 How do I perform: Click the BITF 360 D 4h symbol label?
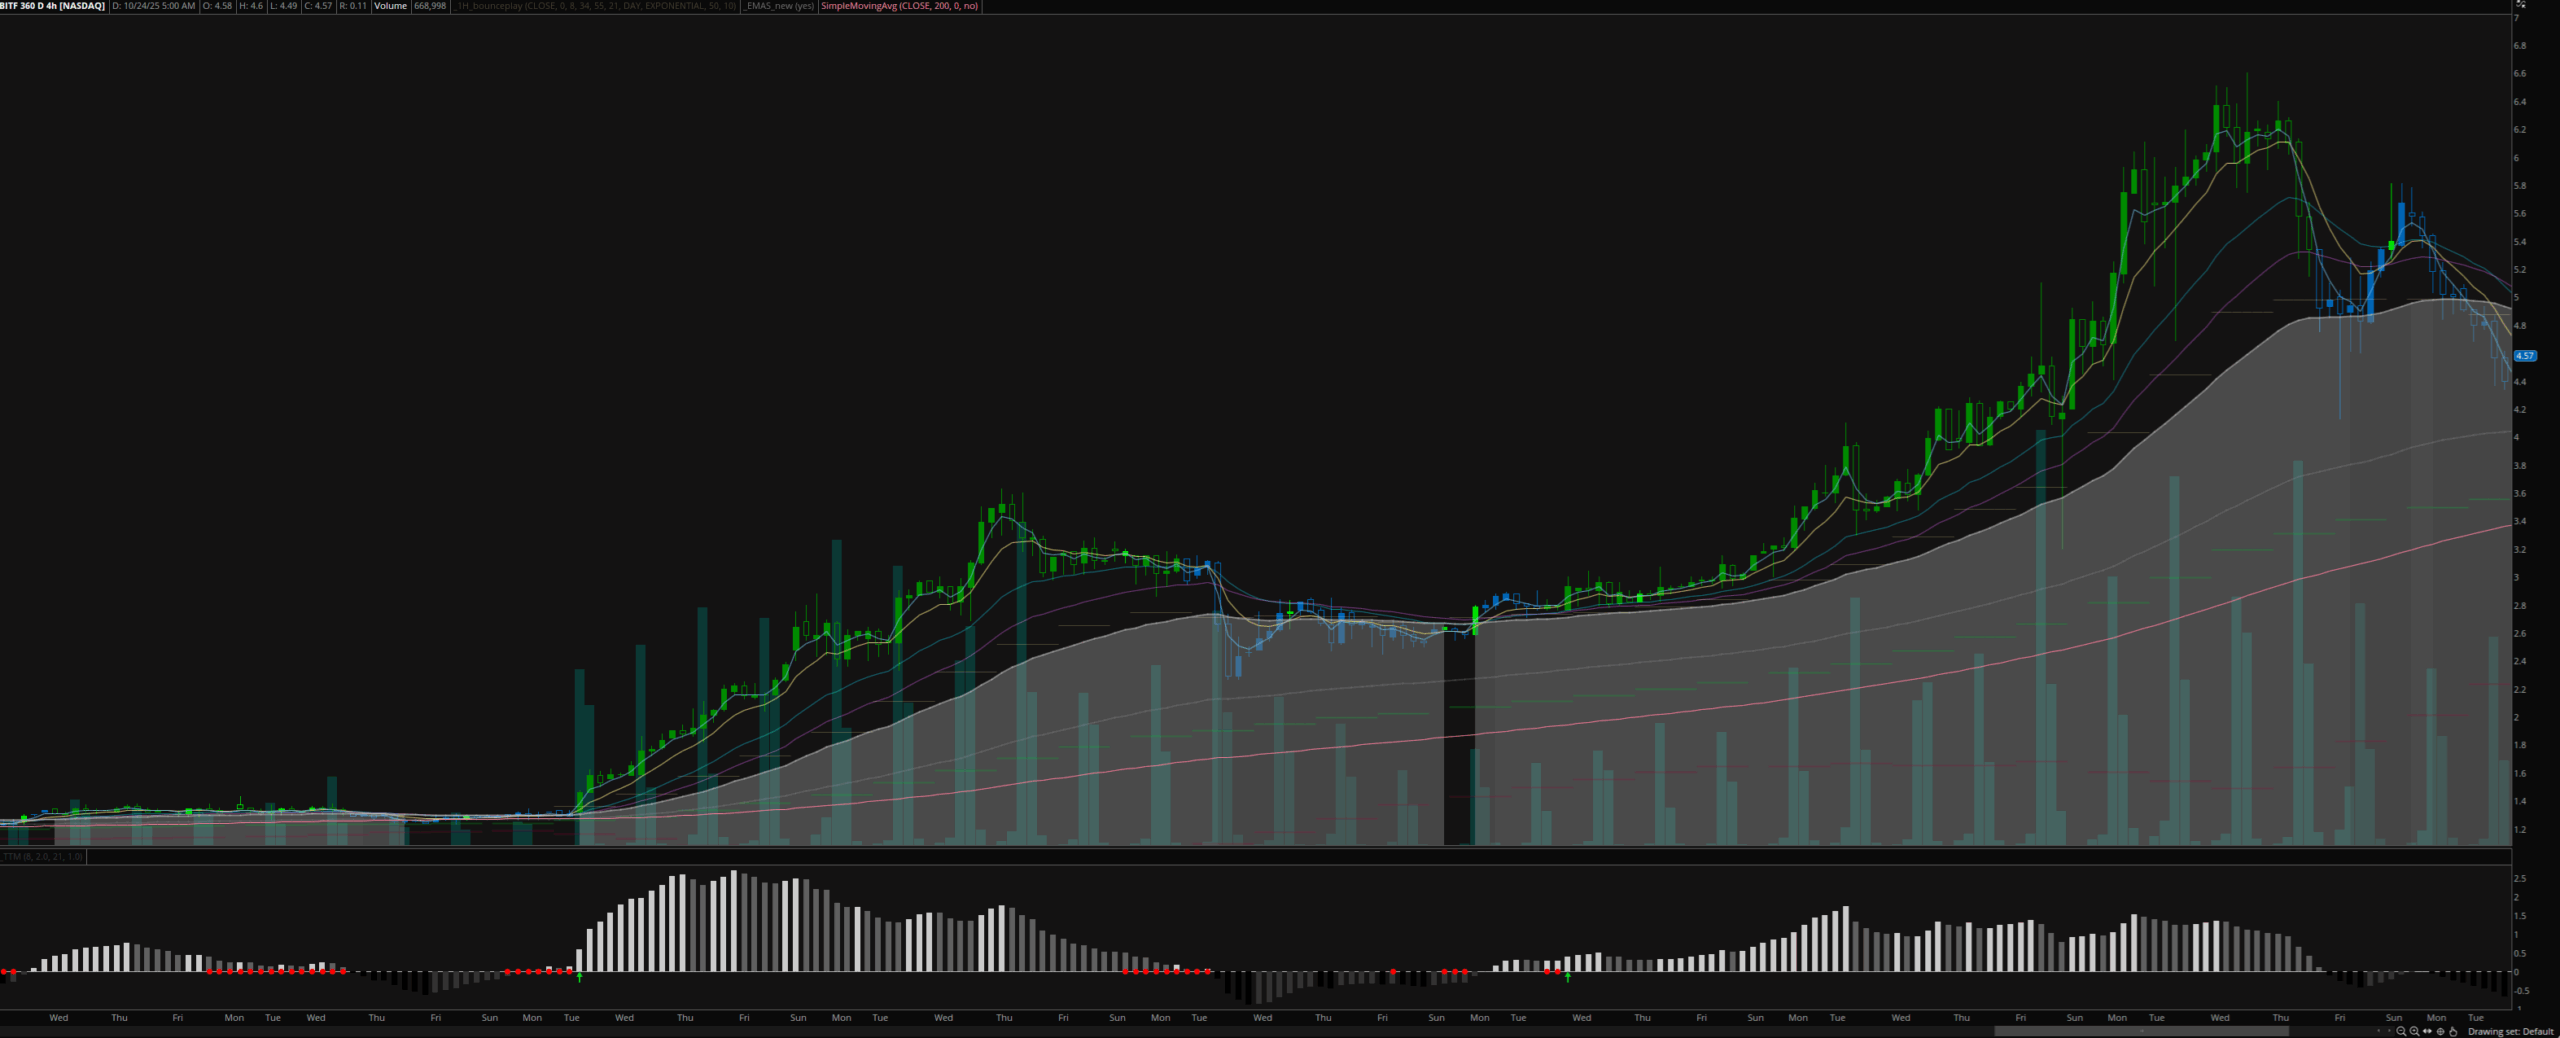[x=53, y=6]
